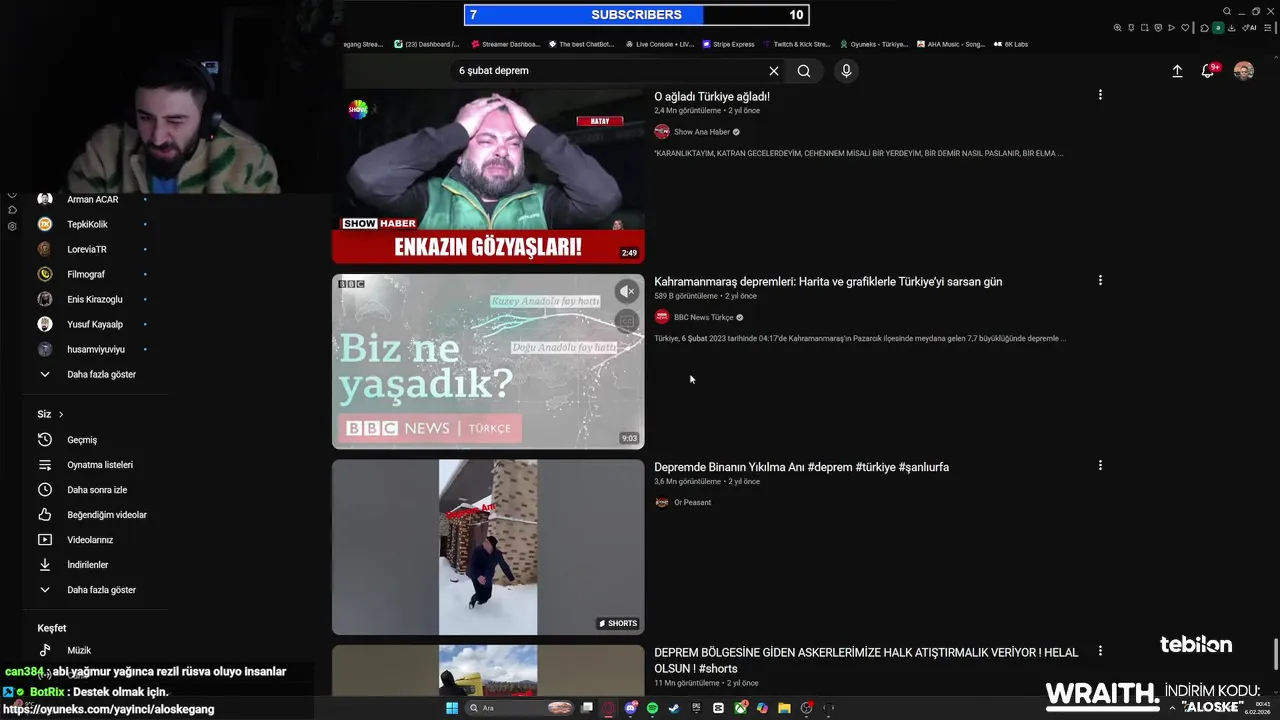The height and width of the screenshot is (720, 1280).
Task: Unmute the BBC News preview thumbnail
Action: point(627,291)
